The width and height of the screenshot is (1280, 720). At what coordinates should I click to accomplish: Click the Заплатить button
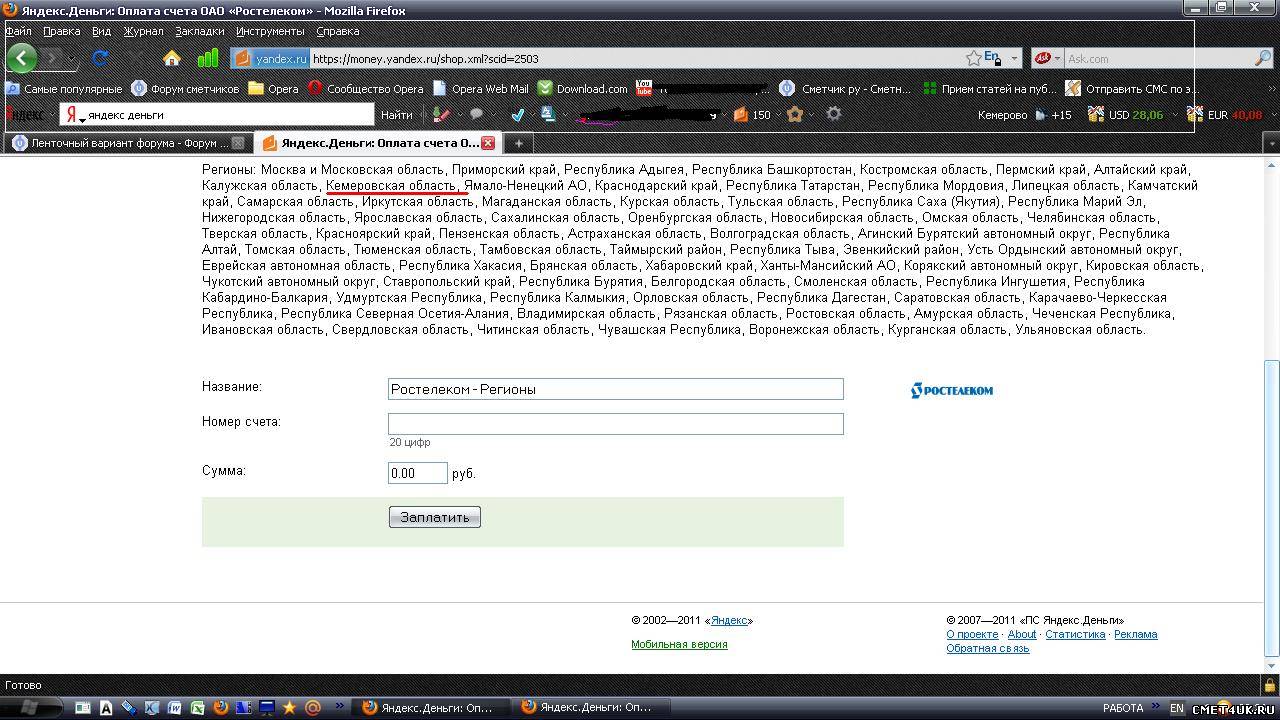coord(435,517)
